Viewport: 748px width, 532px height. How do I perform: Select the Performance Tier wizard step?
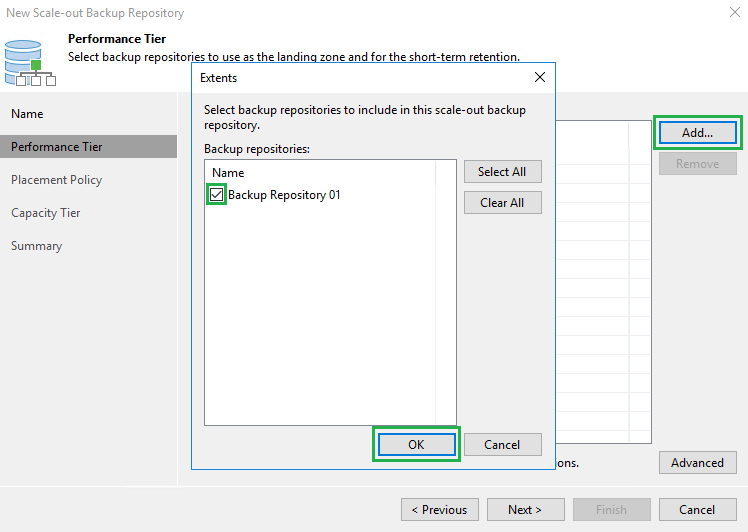[x=57, y=147]
